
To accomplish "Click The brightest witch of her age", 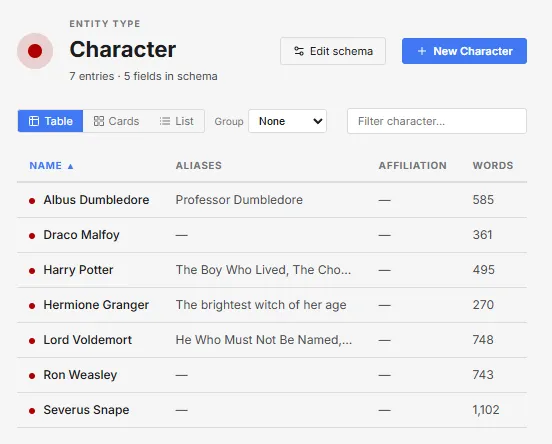I will coord(261,305).
